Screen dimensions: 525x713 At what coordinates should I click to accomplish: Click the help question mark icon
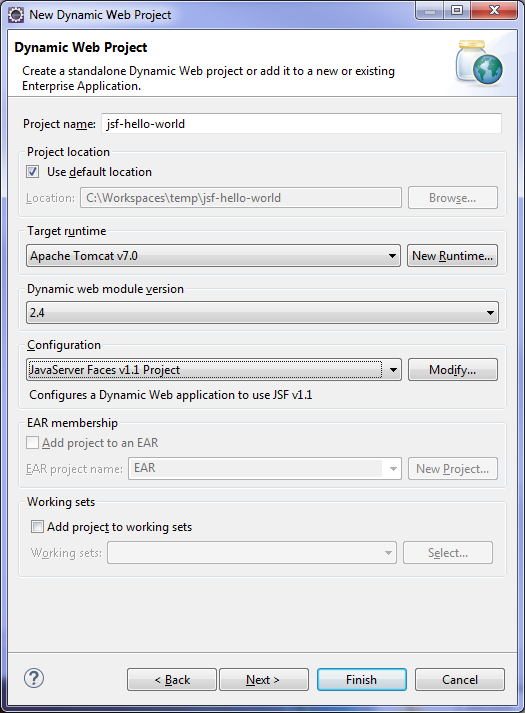(x=34, y=678)
